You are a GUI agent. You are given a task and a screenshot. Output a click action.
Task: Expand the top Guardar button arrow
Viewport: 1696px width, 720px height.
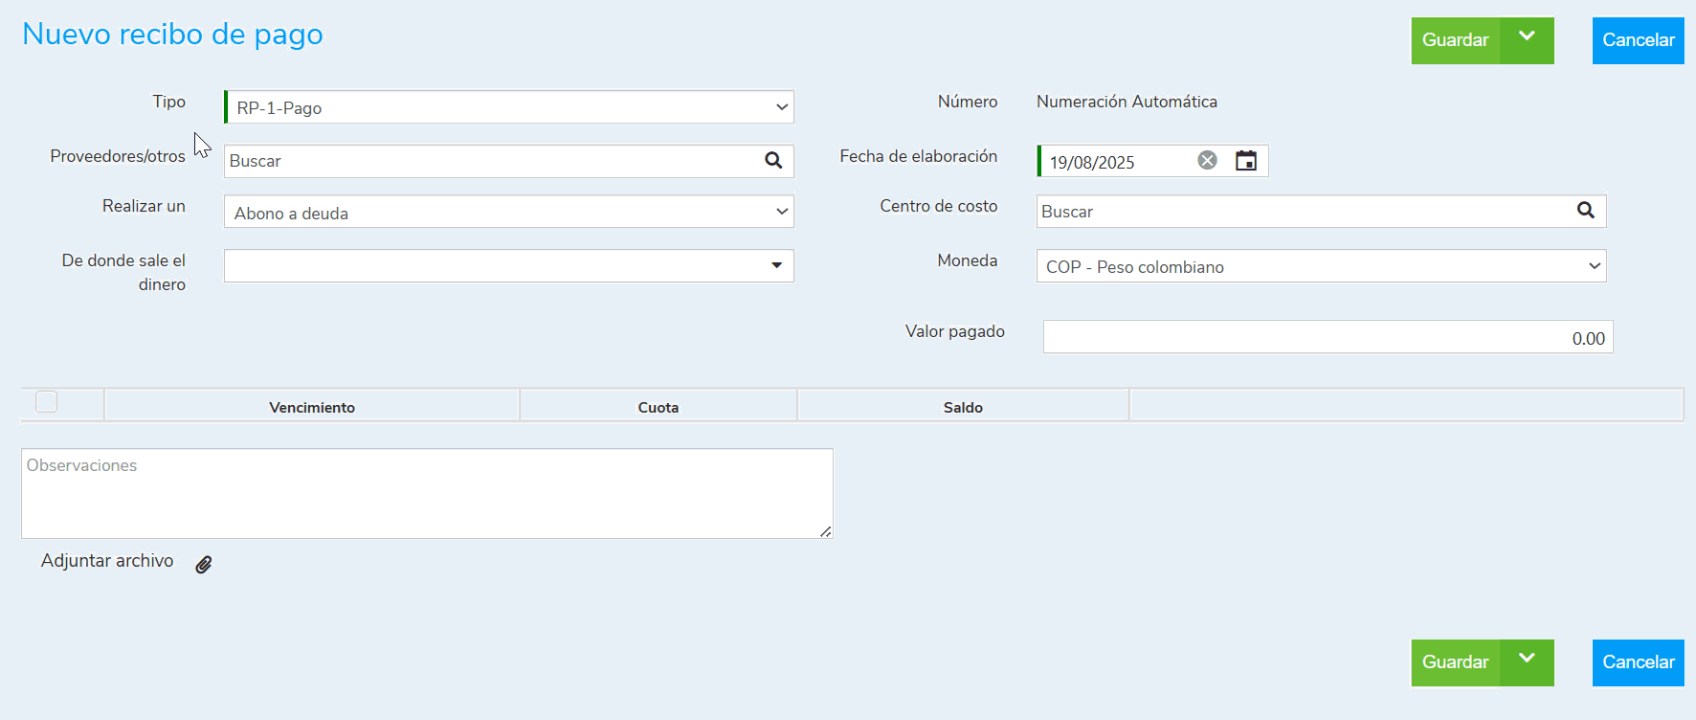click(1527, 40)
